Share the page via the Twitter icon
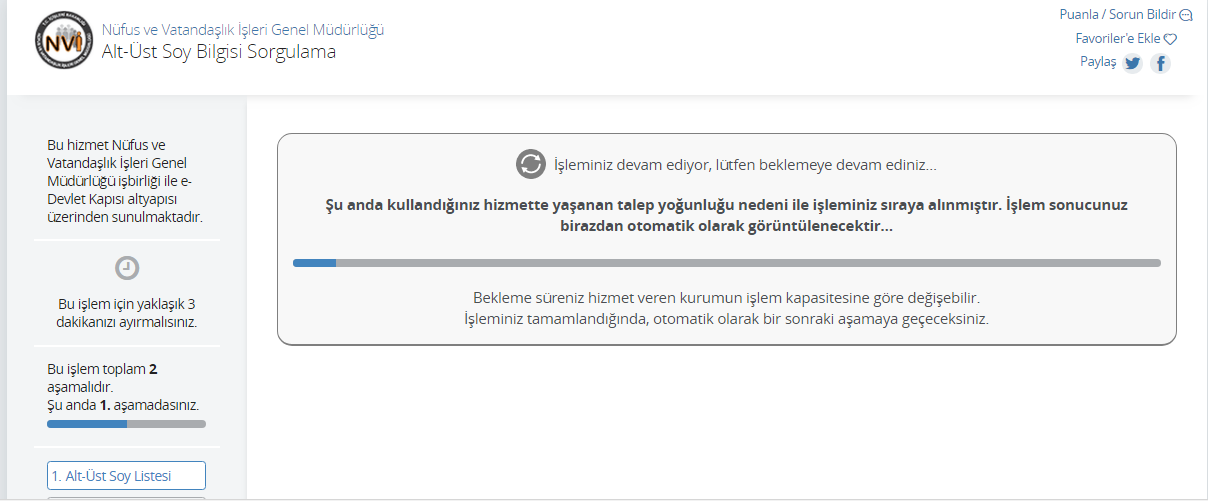Viewport: 1208px width, 501px height. [1132, 63]
